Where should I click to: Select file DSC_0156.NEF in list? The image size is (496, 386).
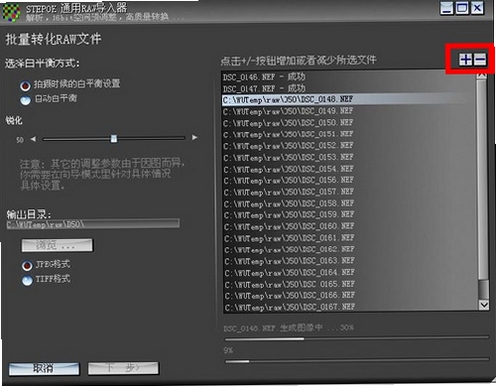(349, 181)
